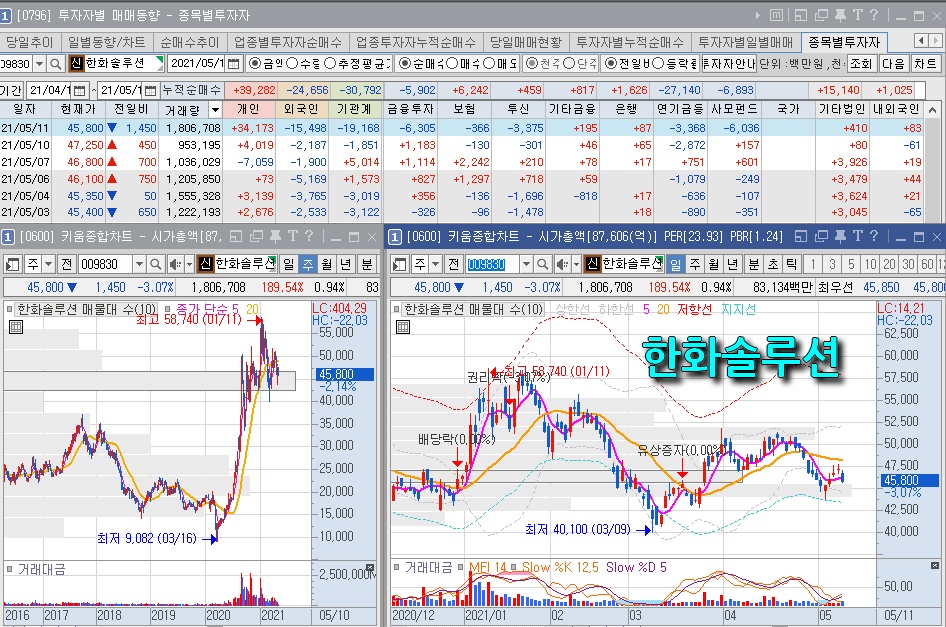
Task: Select 순매수 radio button
Action: (405, 63)
